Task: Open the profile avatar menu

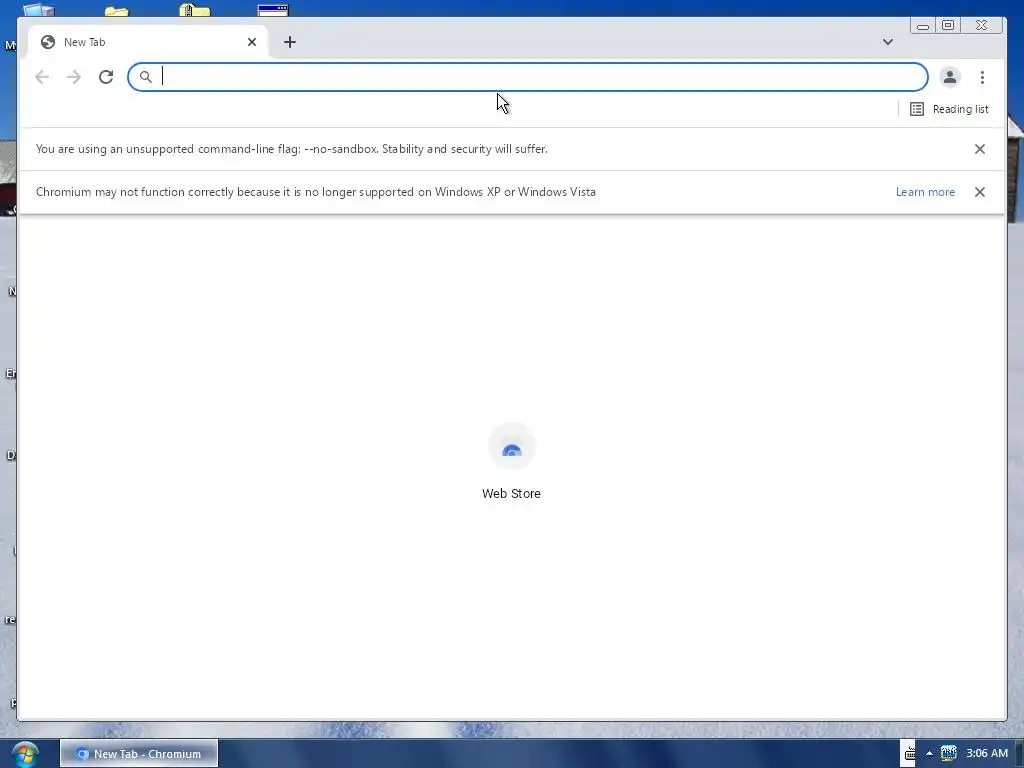Action: point(950,77)
